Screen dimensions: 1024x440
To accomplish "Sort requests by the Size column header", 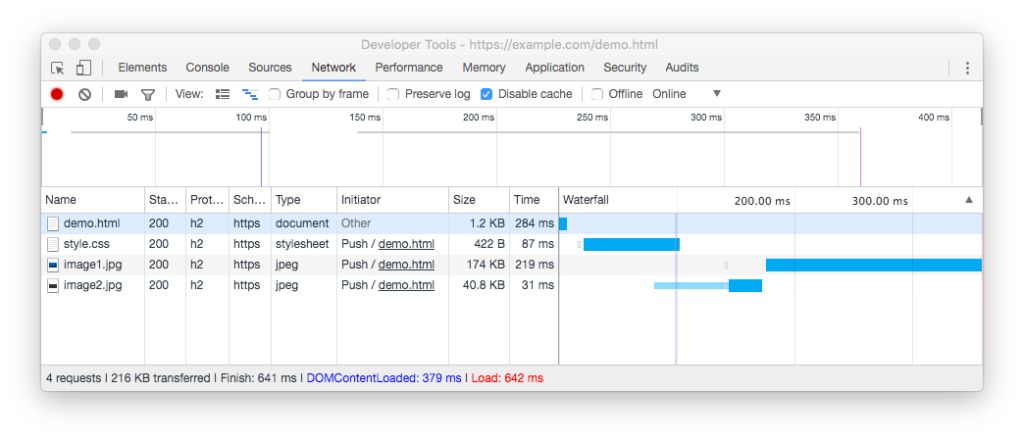I will pos(465,200).
